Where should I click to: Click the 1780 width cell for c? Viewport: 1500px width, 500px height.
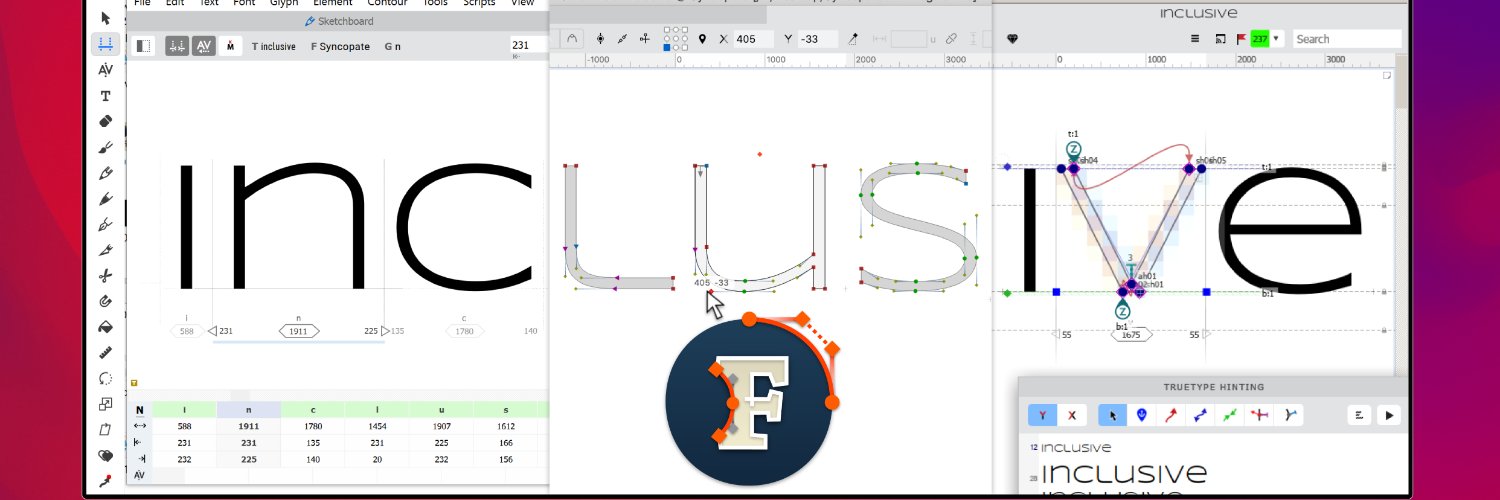point(313,426)
